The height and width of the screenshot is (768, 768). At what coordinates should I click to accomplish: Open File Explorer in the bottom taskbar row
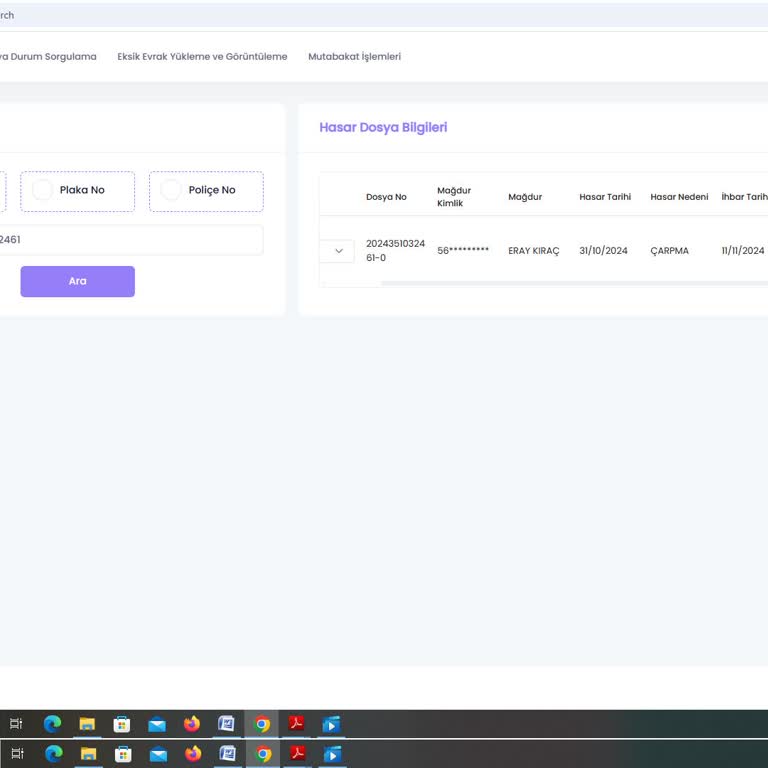tap(88, 754)
